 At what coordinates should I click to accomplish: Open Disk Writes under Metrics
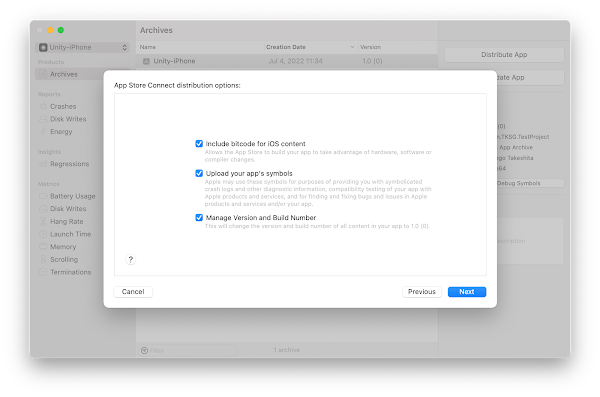(x=68, y=209)
